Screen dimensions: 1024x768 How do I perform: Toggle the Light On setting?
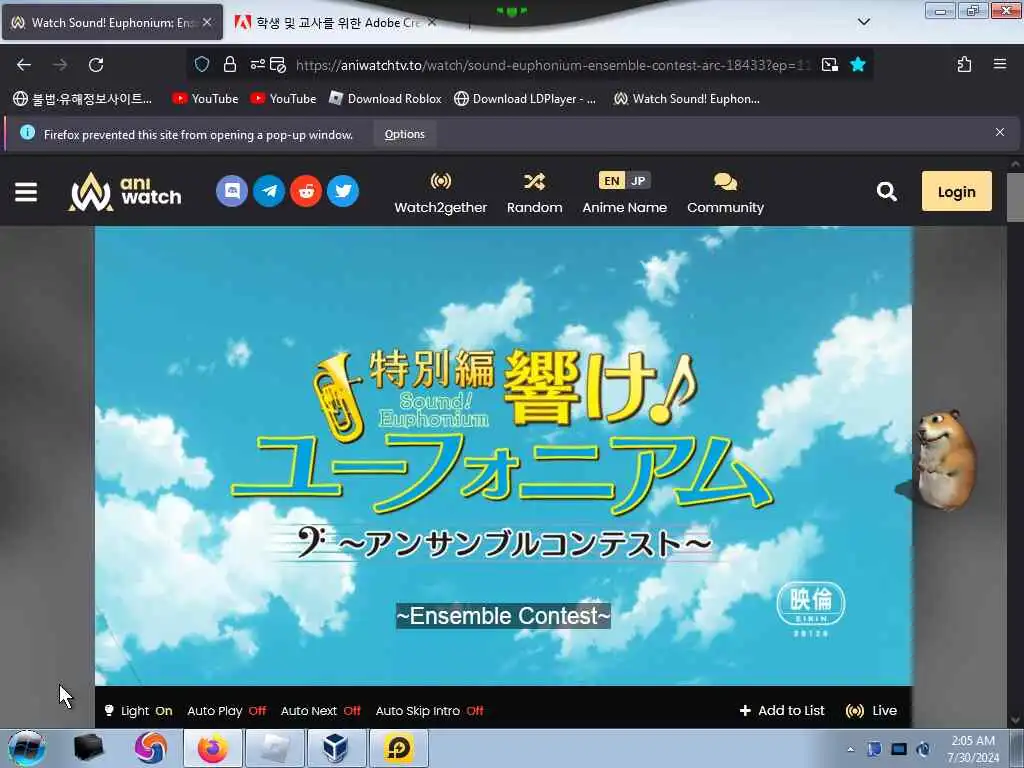[138, 711]
